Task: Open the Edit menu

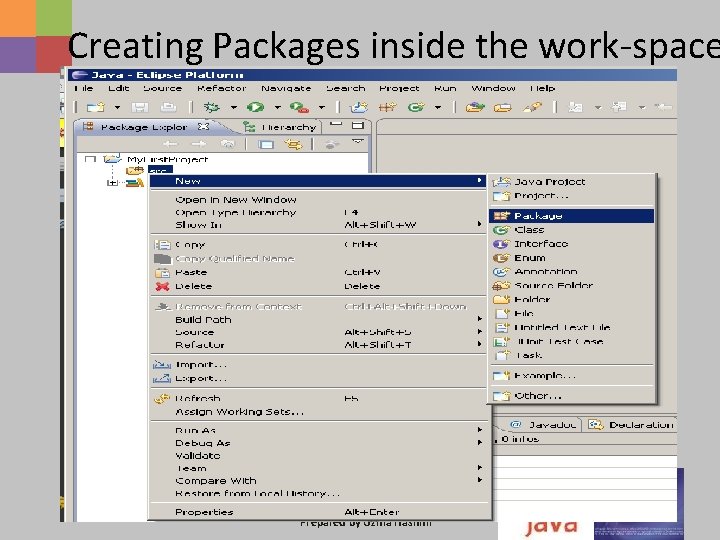Action: (118, 88)
